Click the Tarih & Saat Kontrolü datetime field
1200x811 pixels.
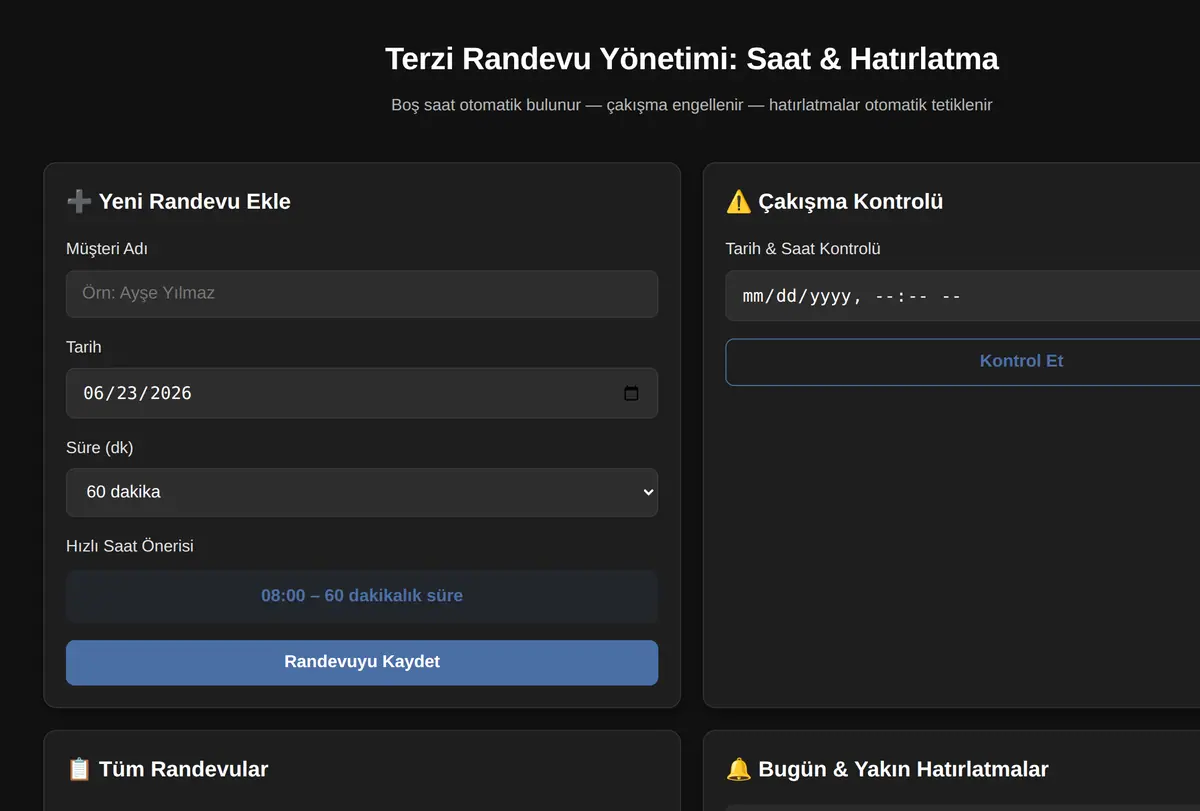click(x=962, y=296)
